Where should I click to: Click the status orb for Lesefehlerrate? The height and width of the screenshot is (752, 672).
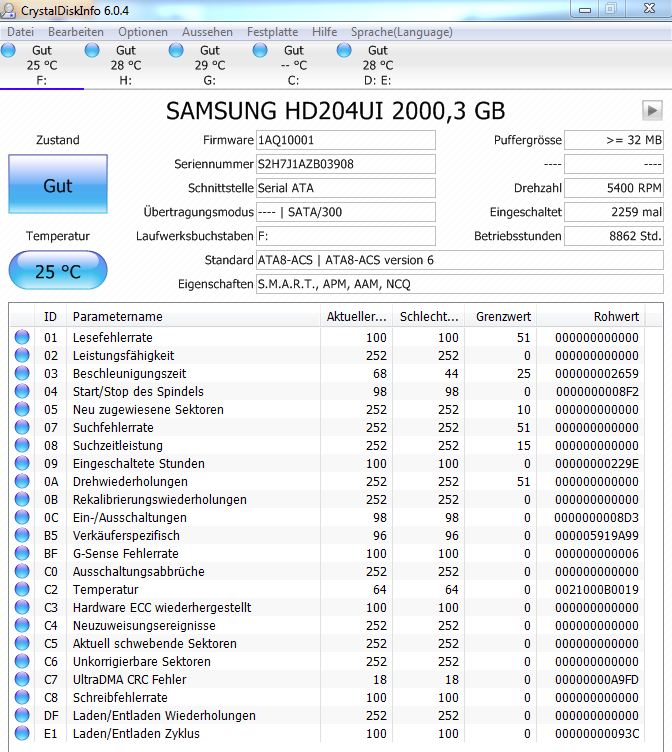point(22,337)
